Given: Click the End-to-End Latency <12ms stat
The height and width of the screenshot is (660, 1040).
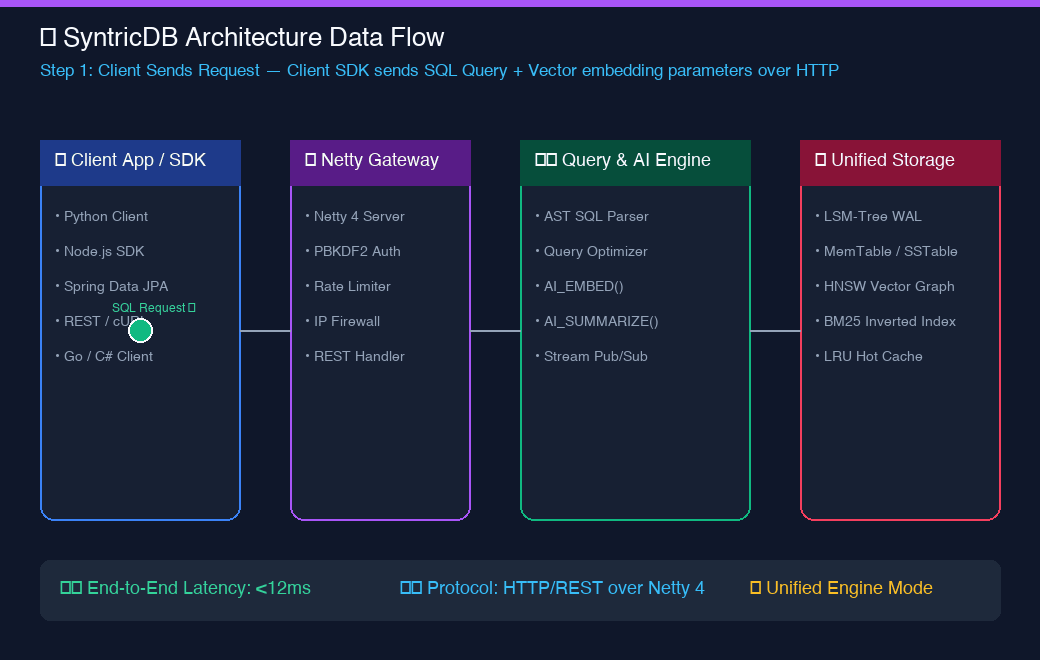Looking at the screenshot, I should click(186, 588).
